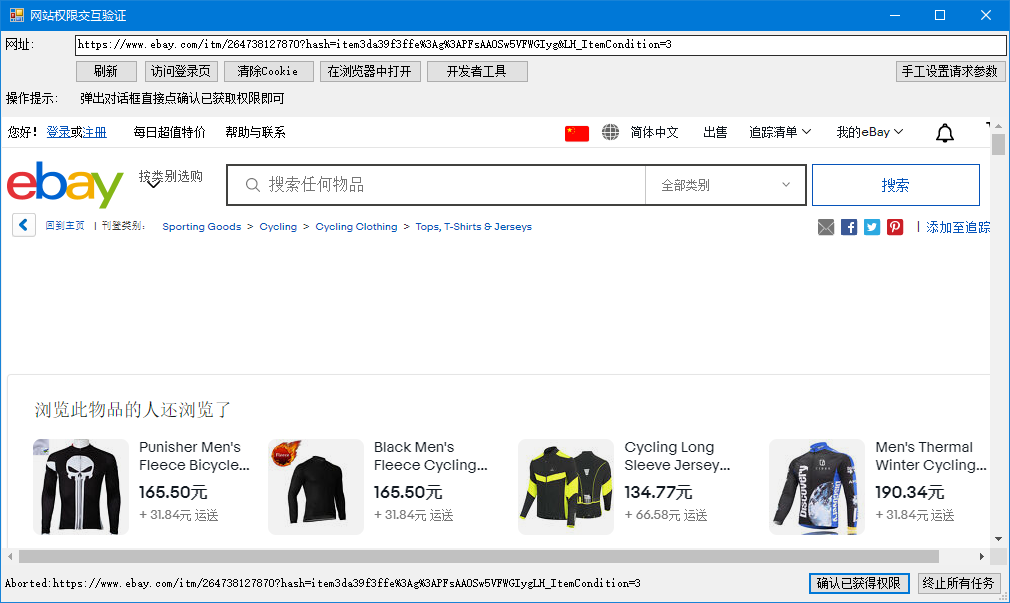The image size is (1010, 603).
Task: Click the Punisher jersey thumbnail
Action: pyautogui.click(x=81, y=487)
